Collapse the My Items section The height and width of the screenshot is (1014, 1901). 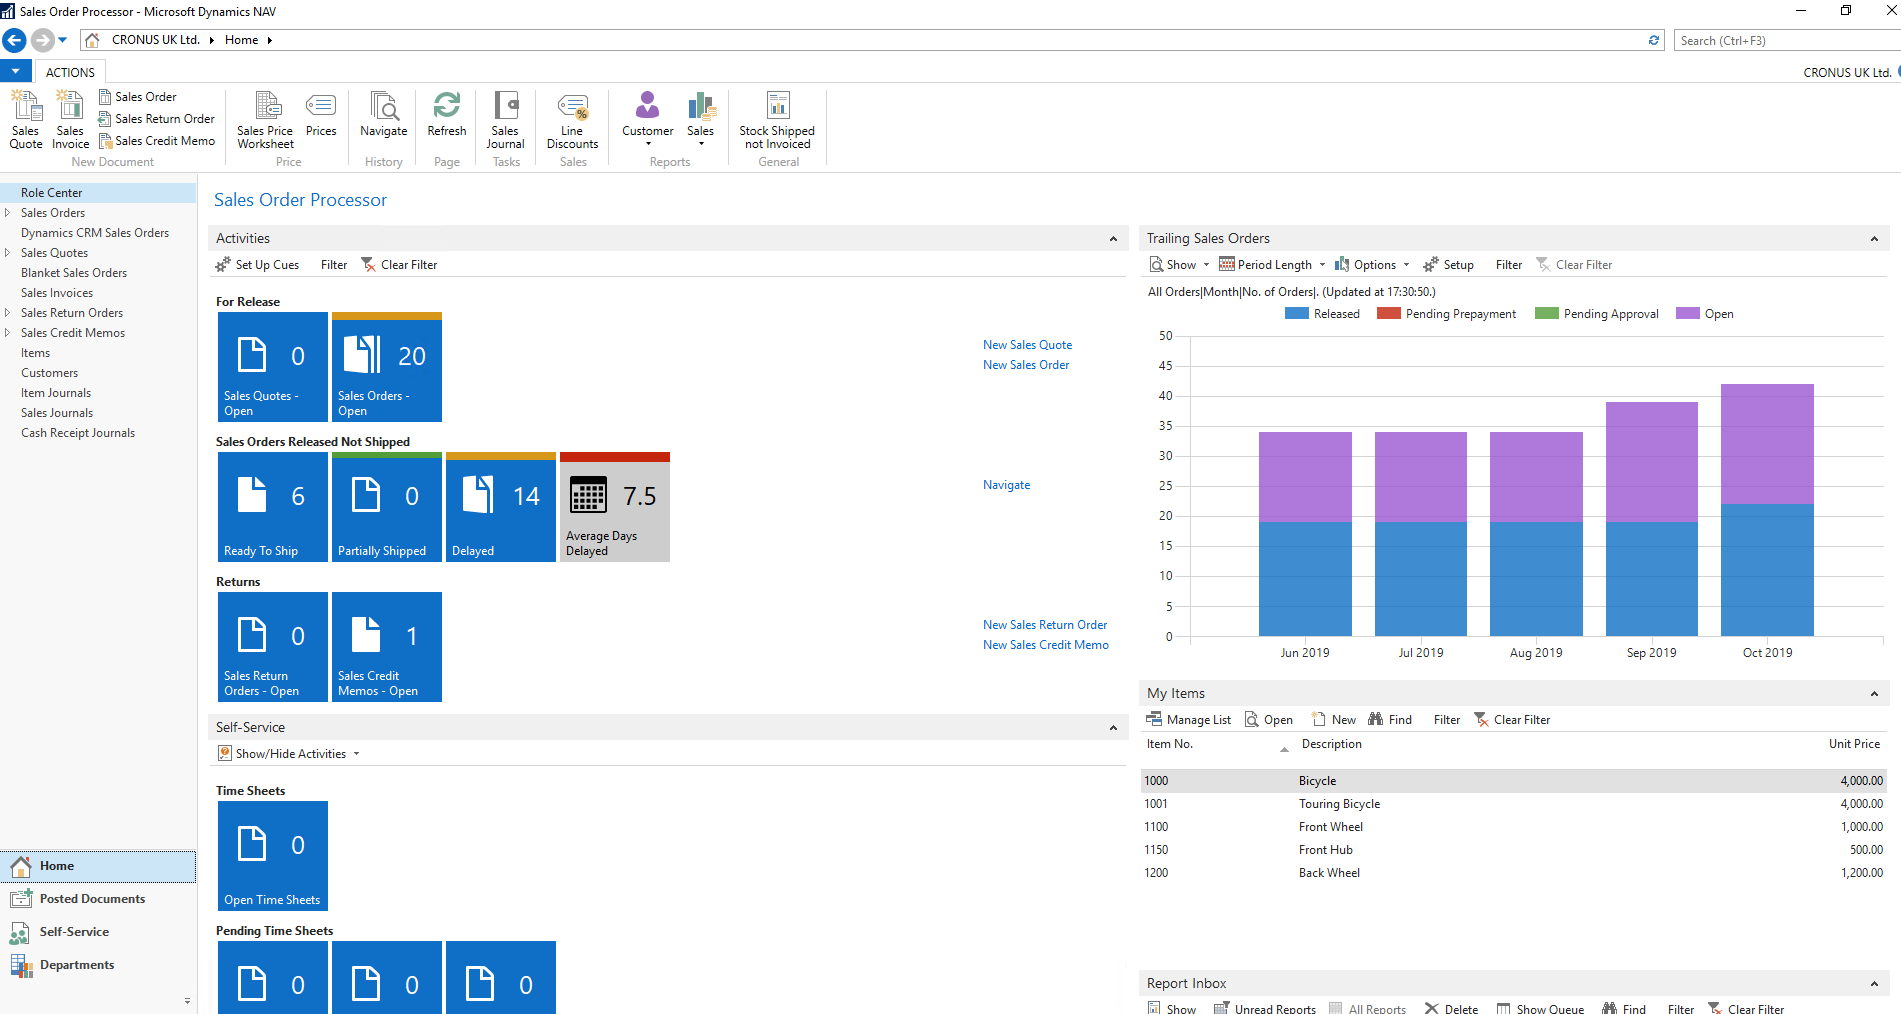pos(1874,694)
